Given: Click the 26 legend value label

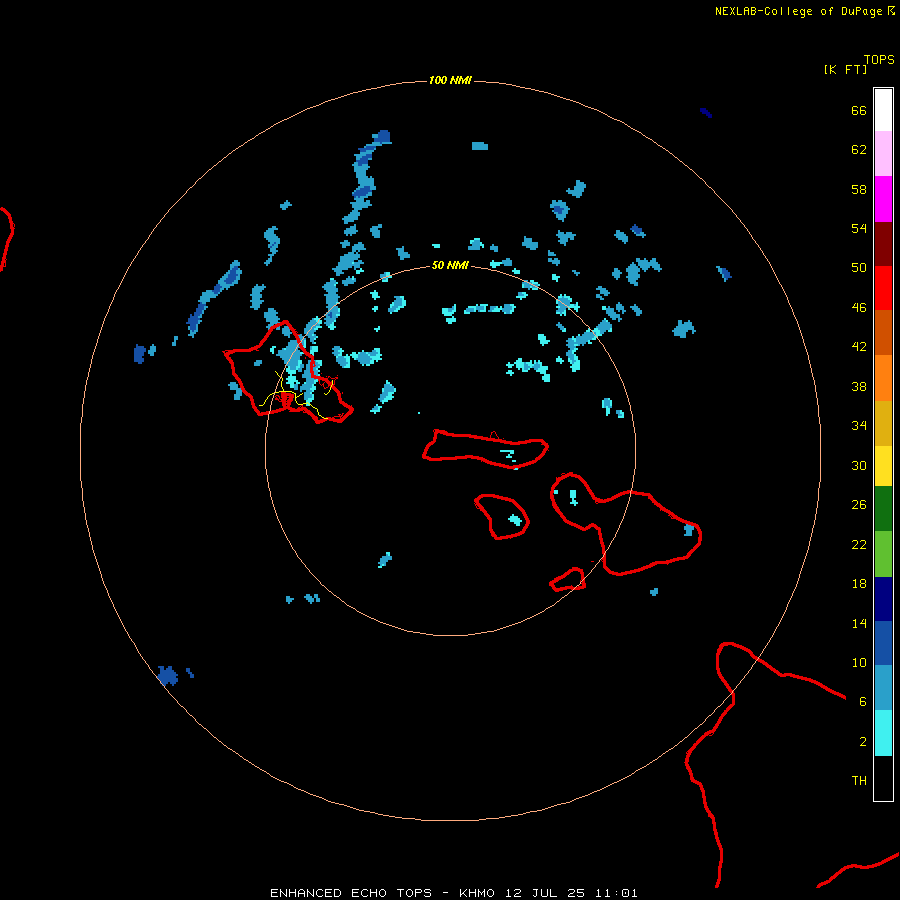Looking at the screenshot, I should pyautogui.click(x=859, y=505).
